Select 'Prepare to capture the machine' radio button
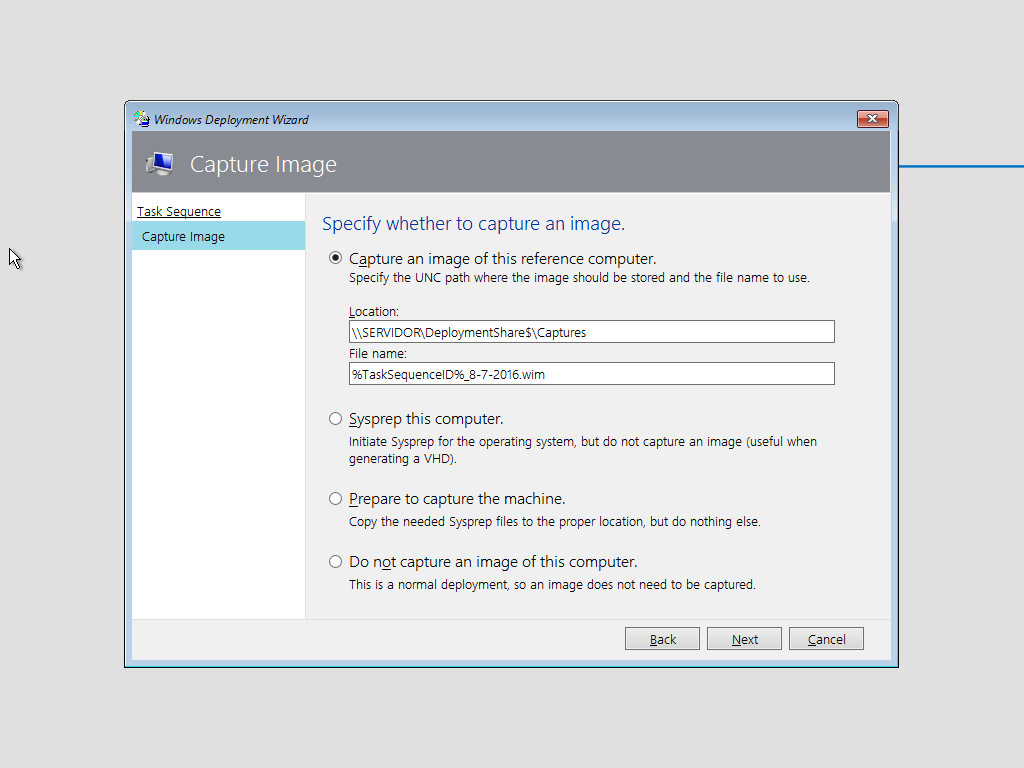Image resolution: width=1024 pixels, height=768 pixels. [336, 498]
